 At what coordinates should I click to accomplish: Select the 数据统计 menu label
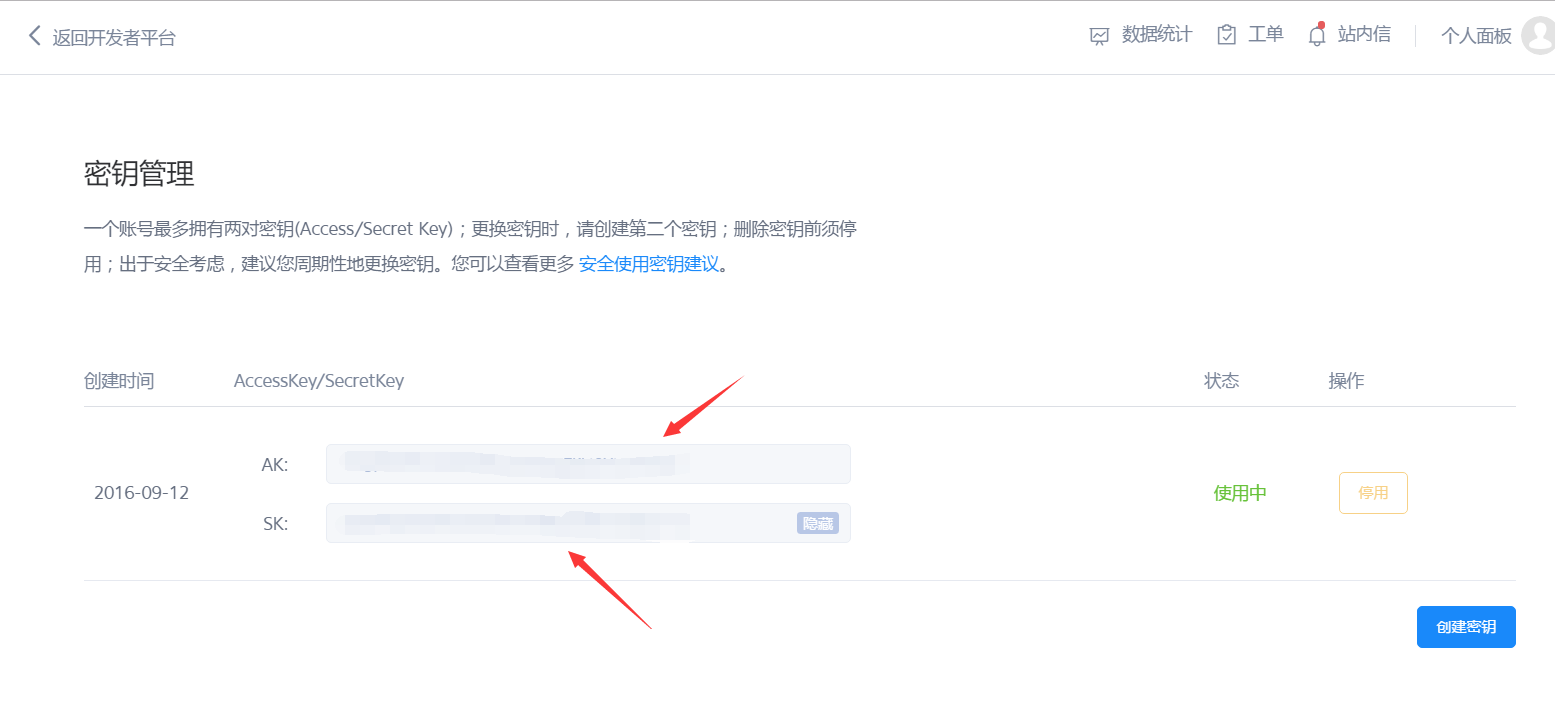(1157, 35)
